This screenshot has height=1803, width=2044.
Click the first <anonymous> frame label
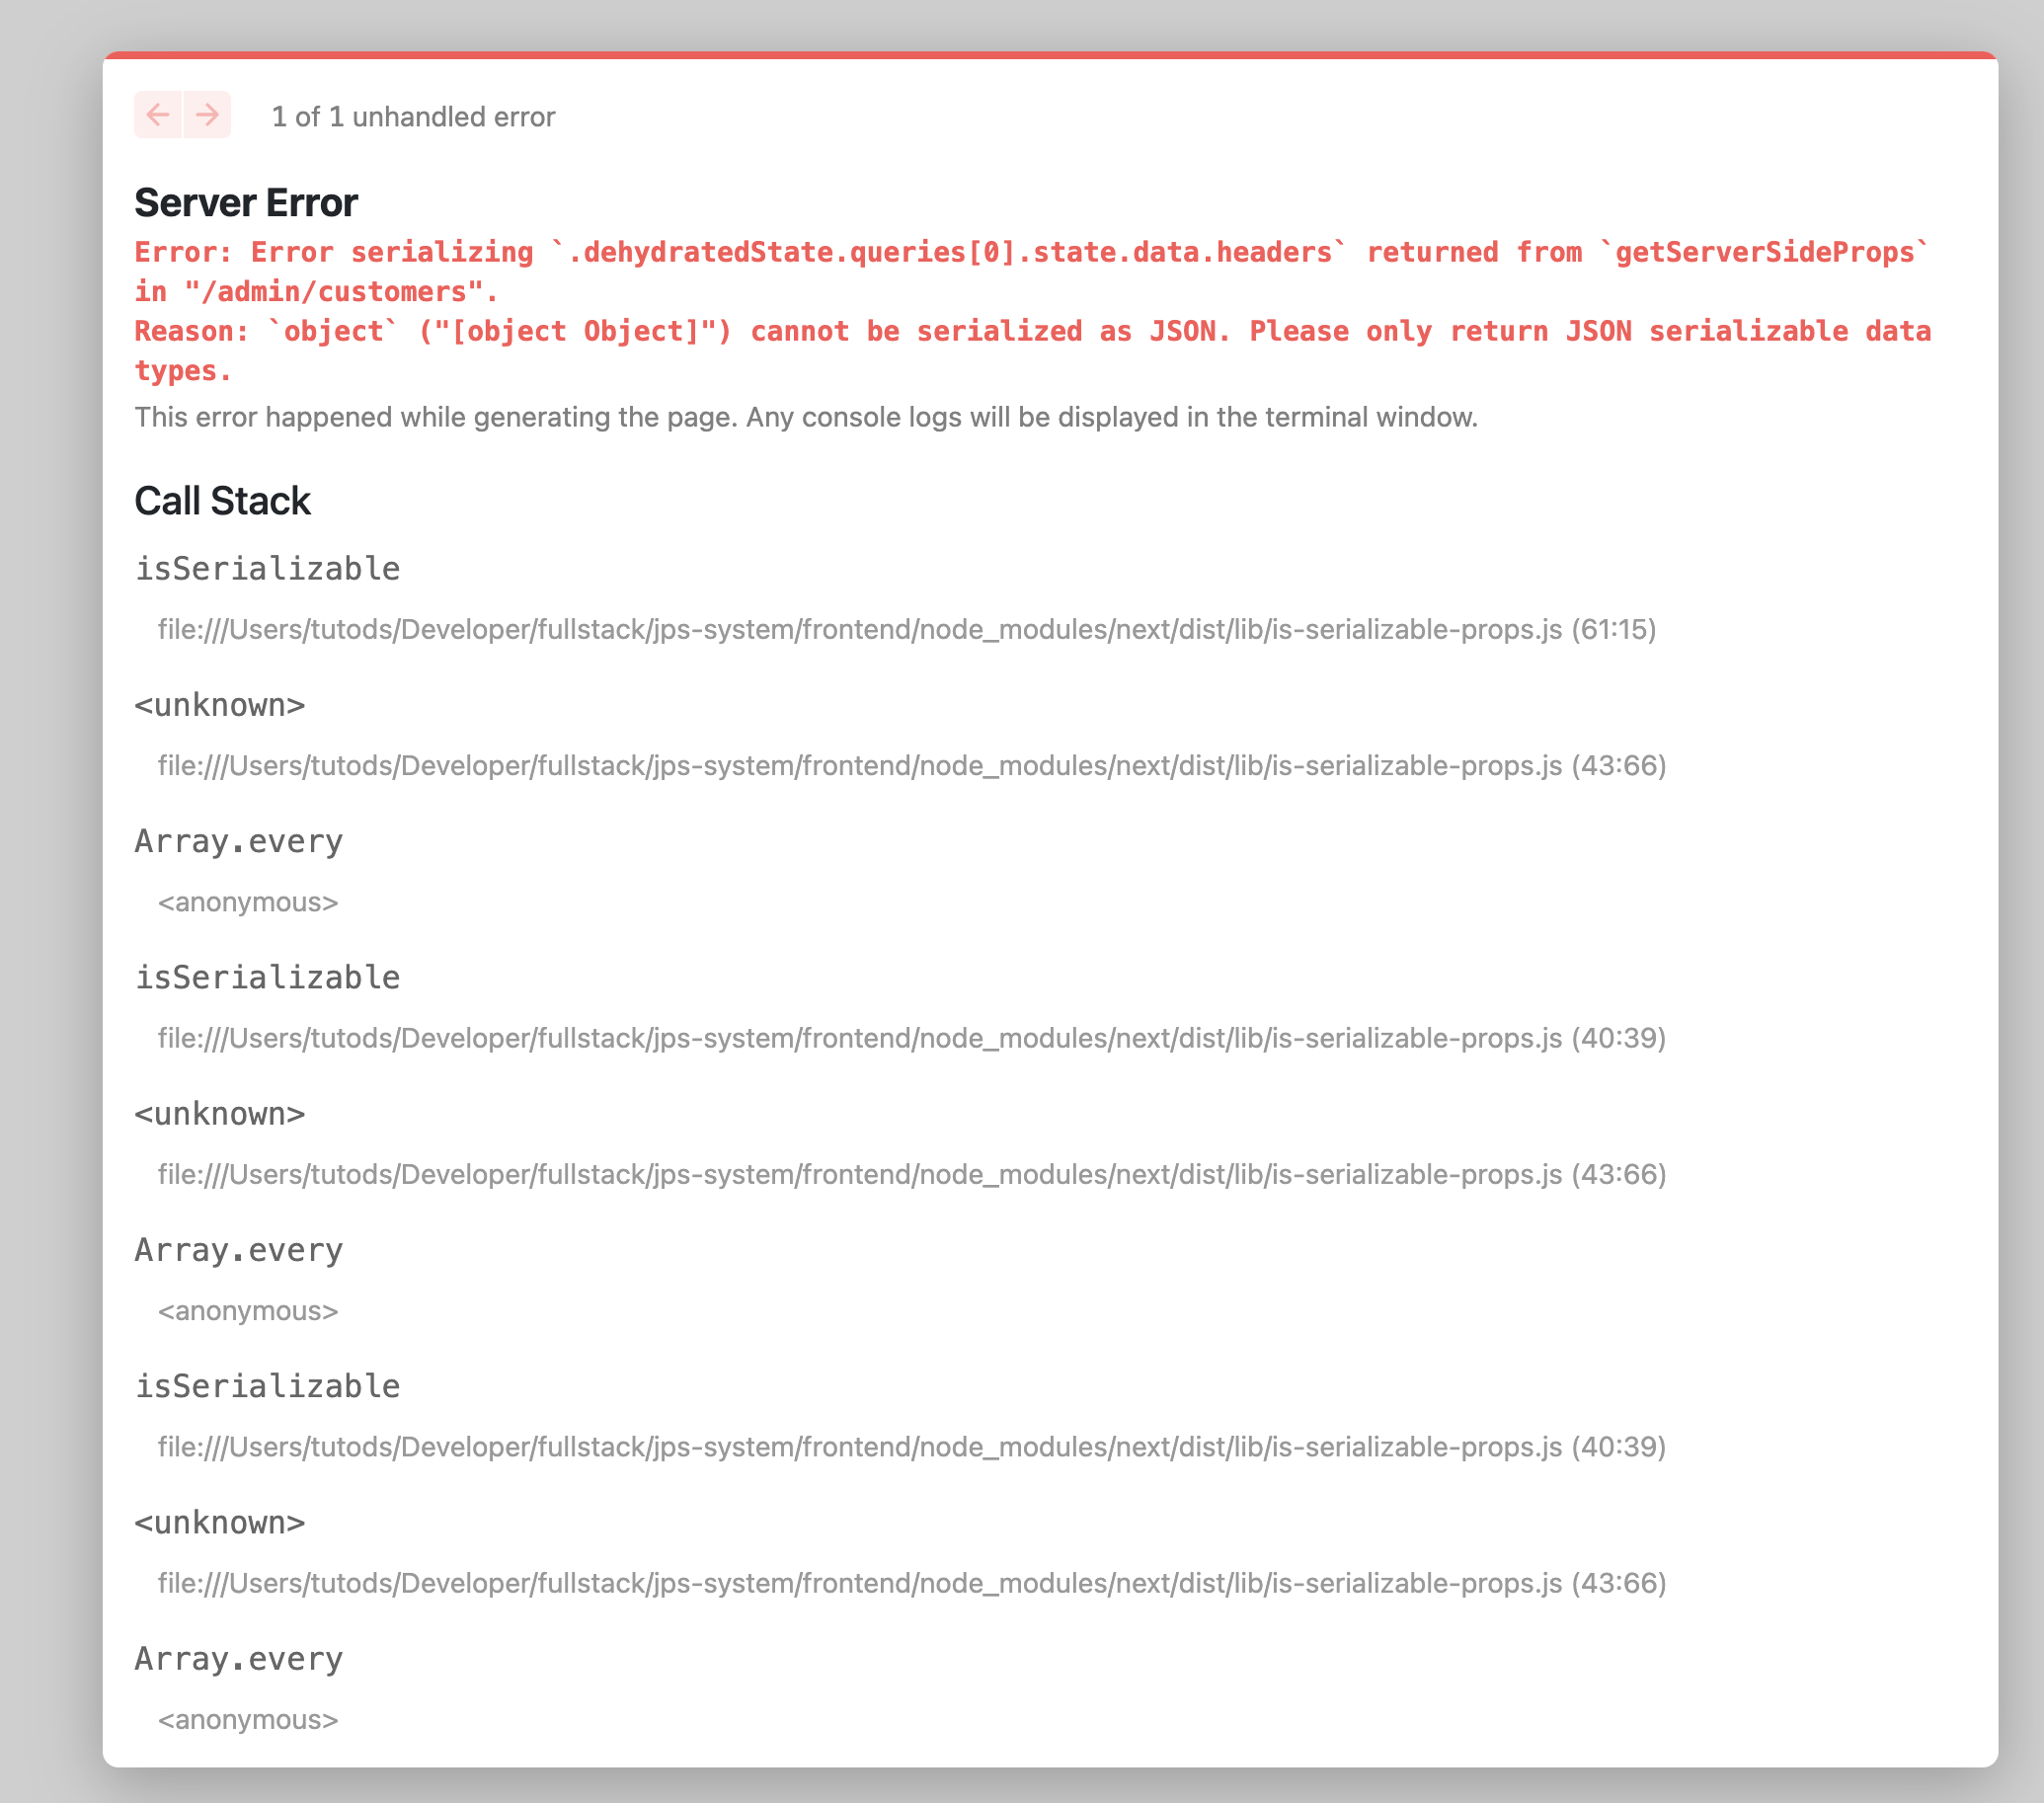[x=248, y=902]
